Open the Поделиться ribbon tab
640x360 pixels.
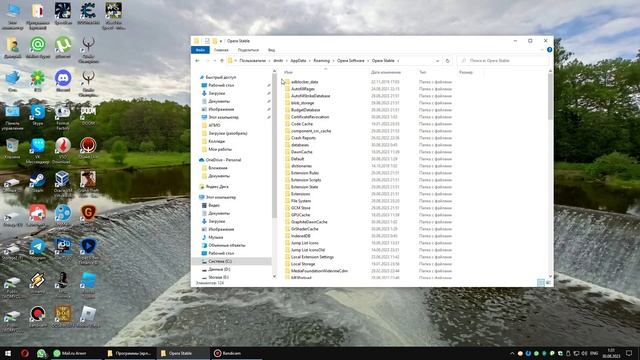[248, 50]
